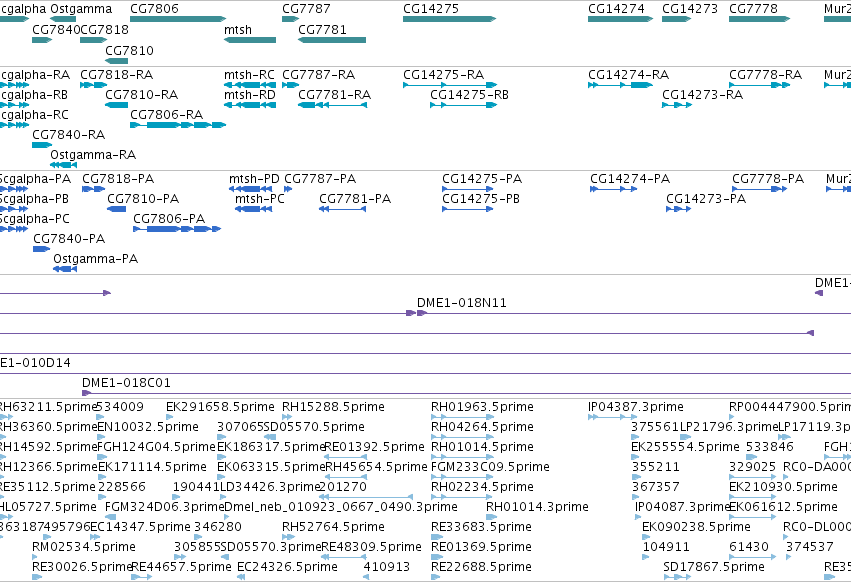Click the DME1-018C01 clone label

[x=126, y=383]
